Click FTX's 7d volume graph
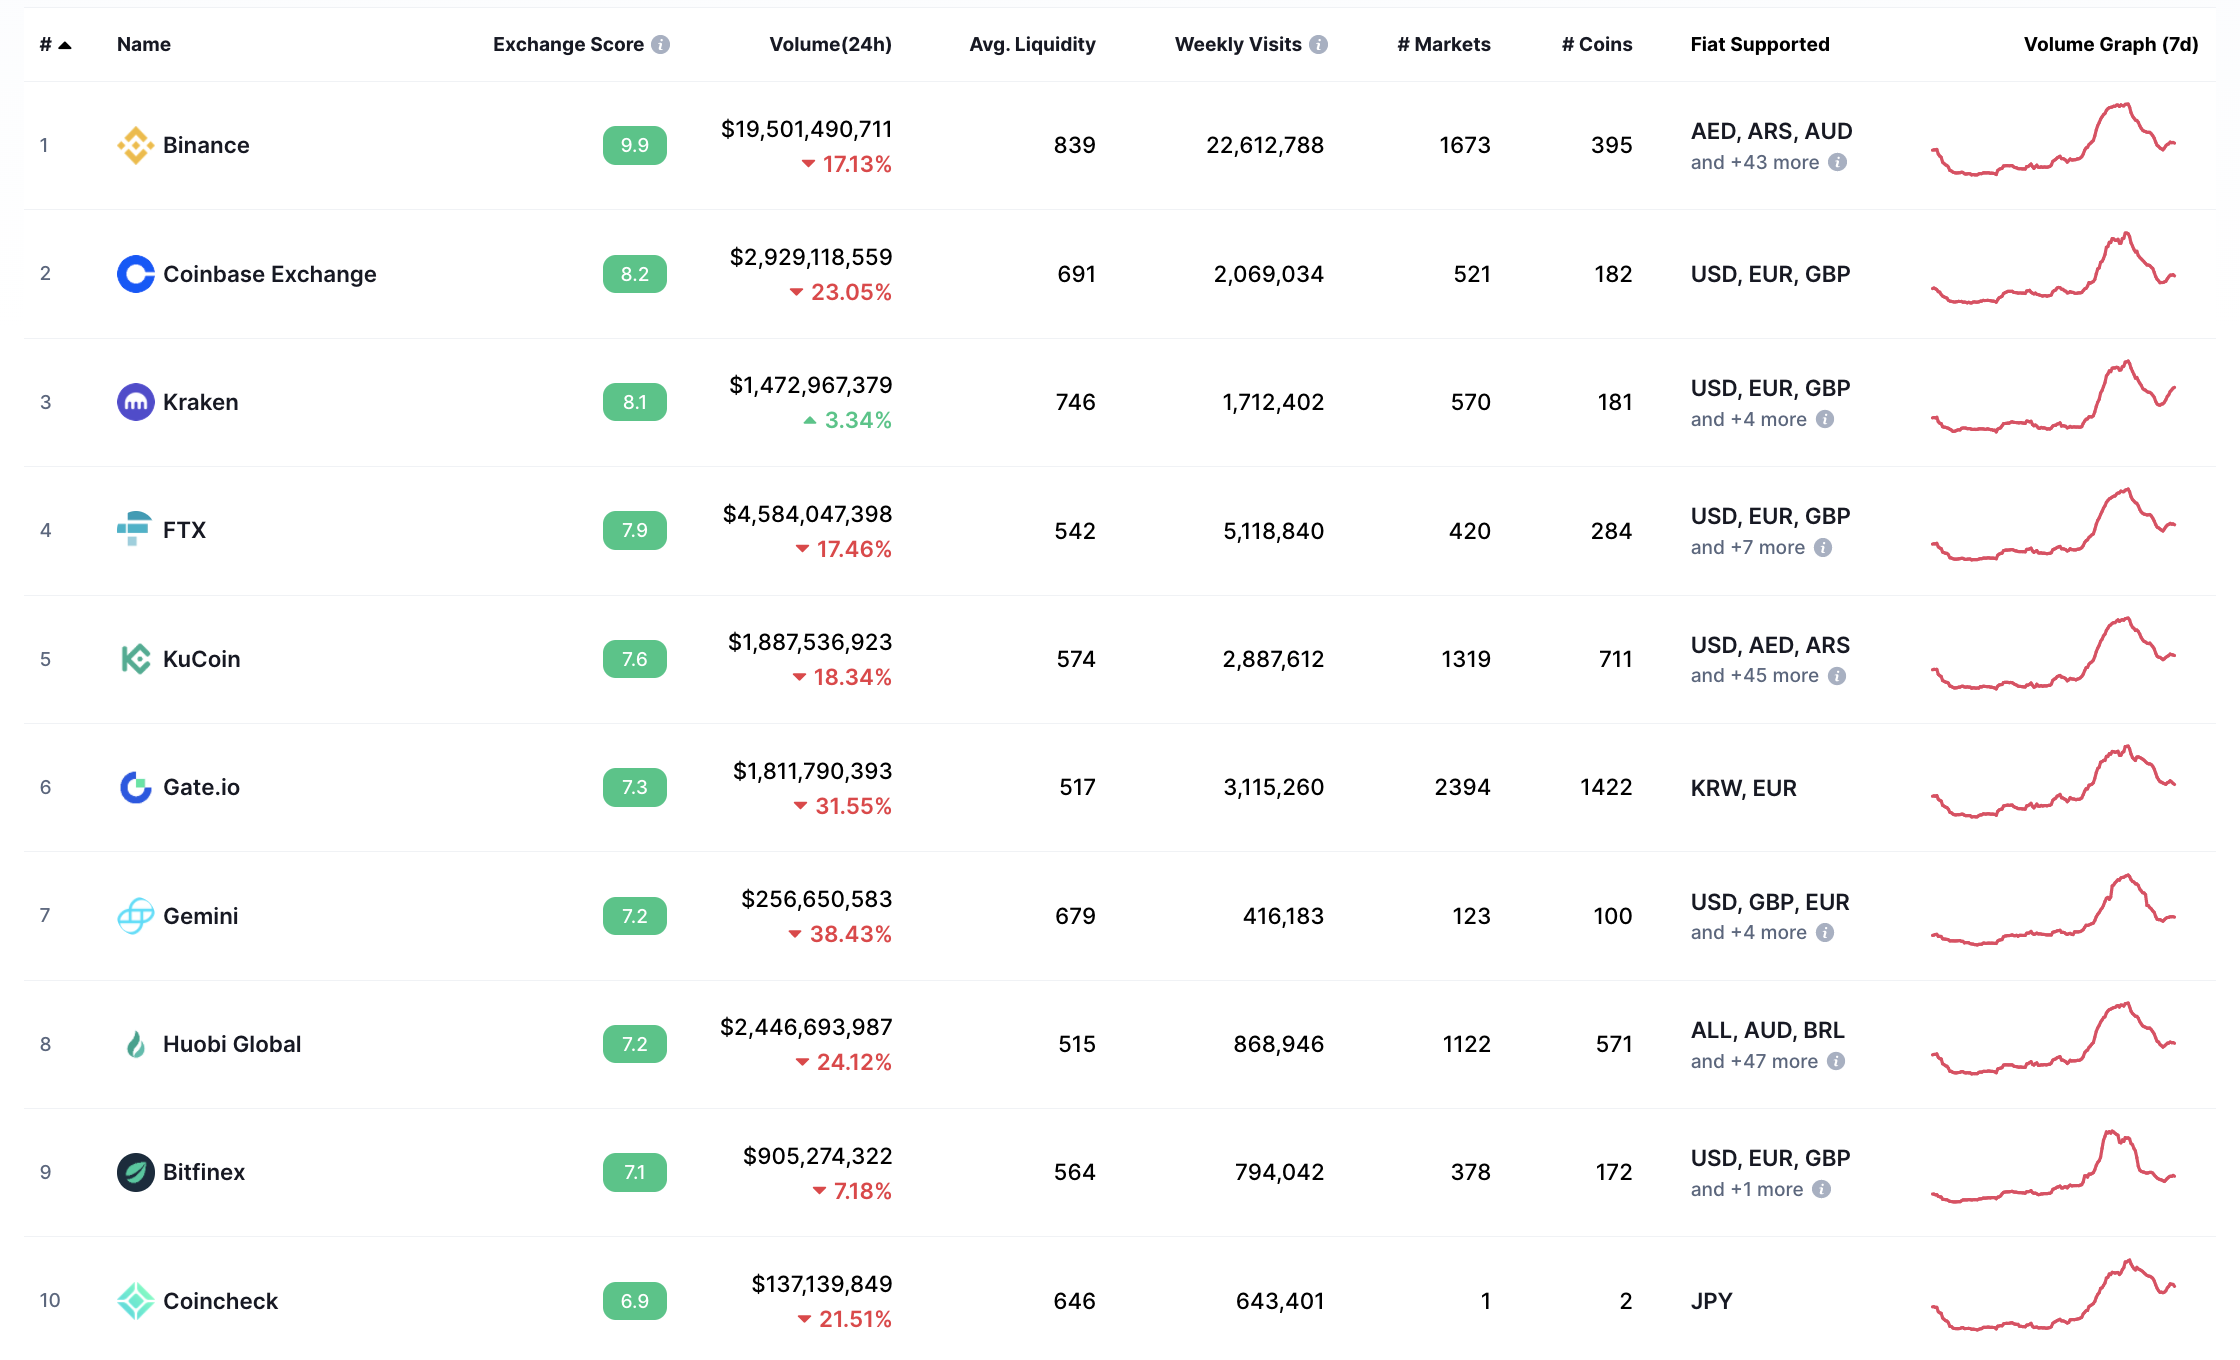This screenshot has height=1360, width=2240. (2053, 525)
